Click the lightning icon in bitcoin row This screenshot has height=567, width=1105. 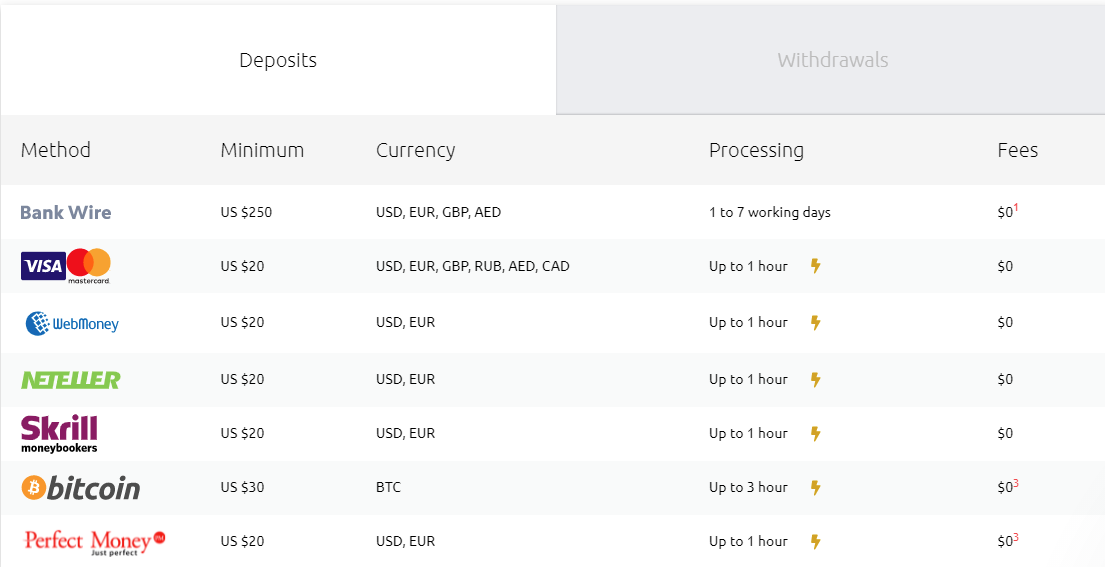(815, 487)
